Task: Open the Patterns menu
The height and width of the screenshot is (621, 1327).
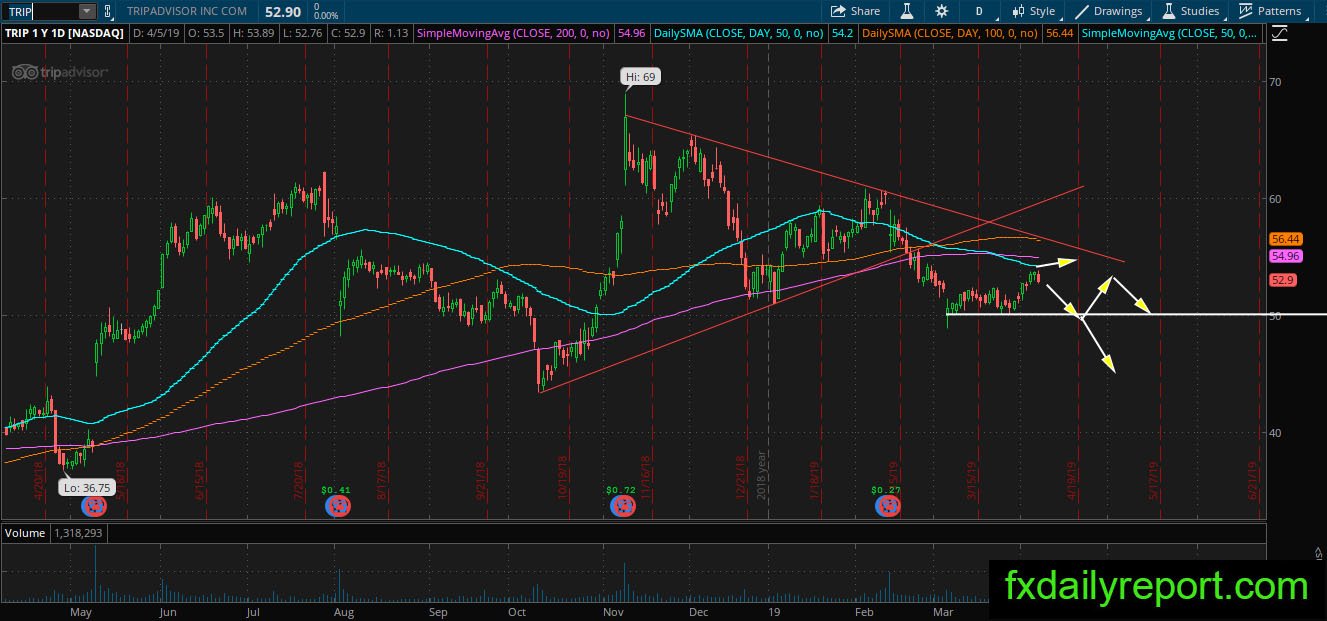Action: 1270,11
